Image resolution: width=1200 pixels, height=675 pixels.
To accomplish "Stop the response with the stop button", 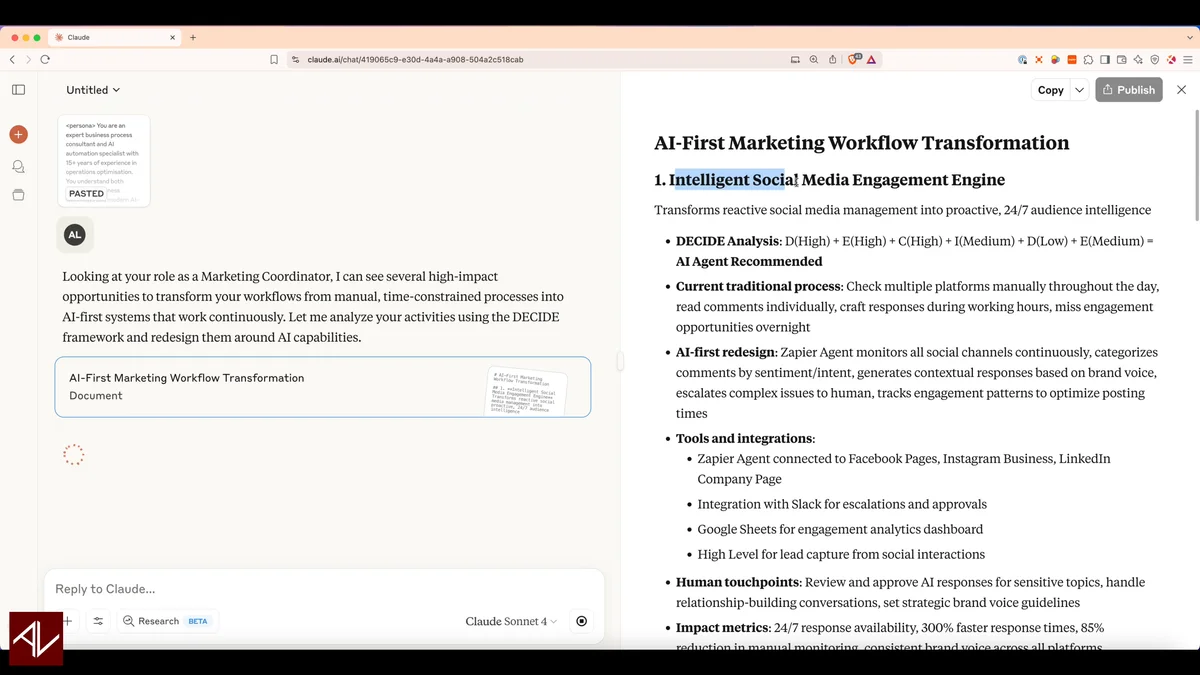I will pos(581,621).
